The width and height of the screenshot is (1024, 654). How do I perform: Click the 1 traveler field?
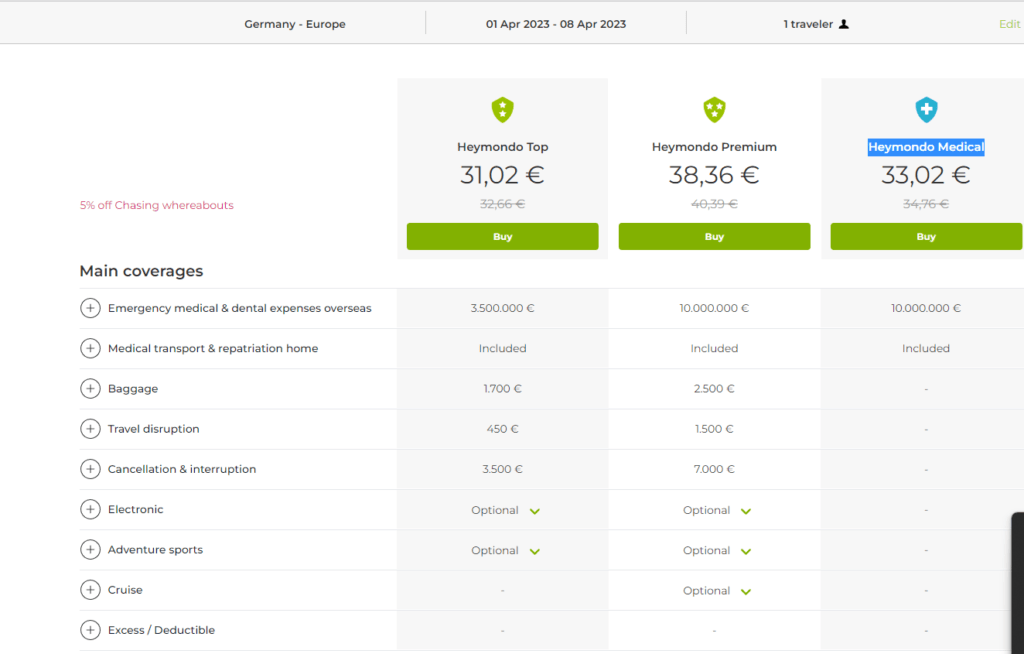pyautogui.click(x=816, y=24)
